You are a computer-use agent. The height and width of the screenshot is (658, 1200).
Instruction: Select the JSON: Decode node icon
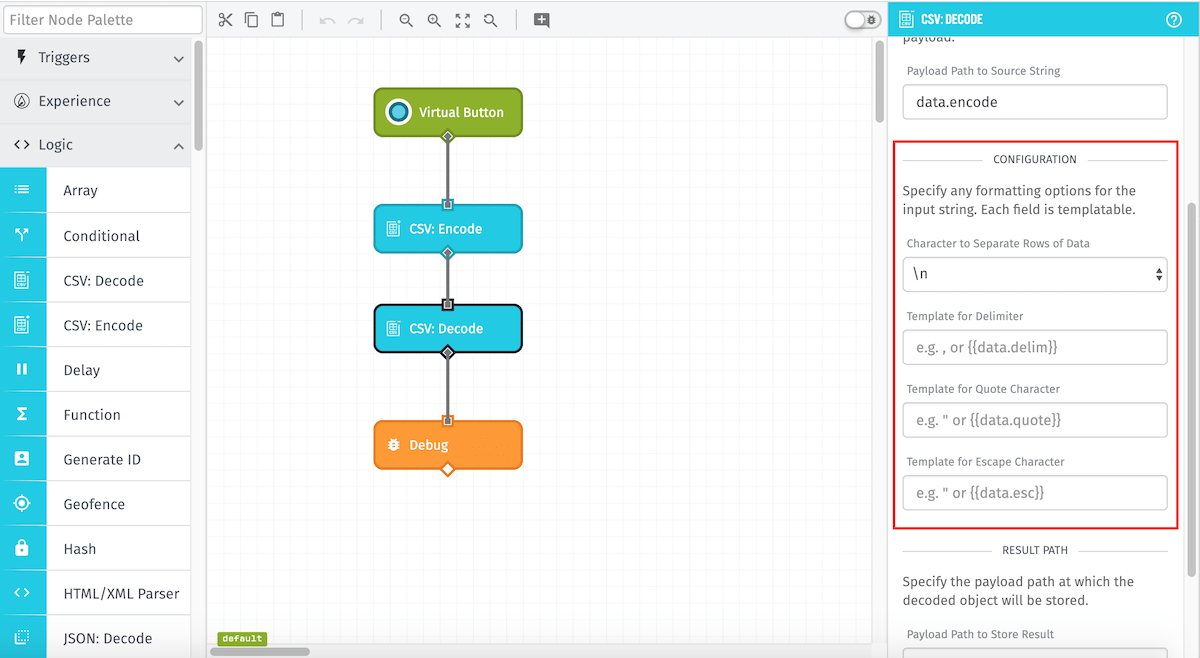[23, 637]
